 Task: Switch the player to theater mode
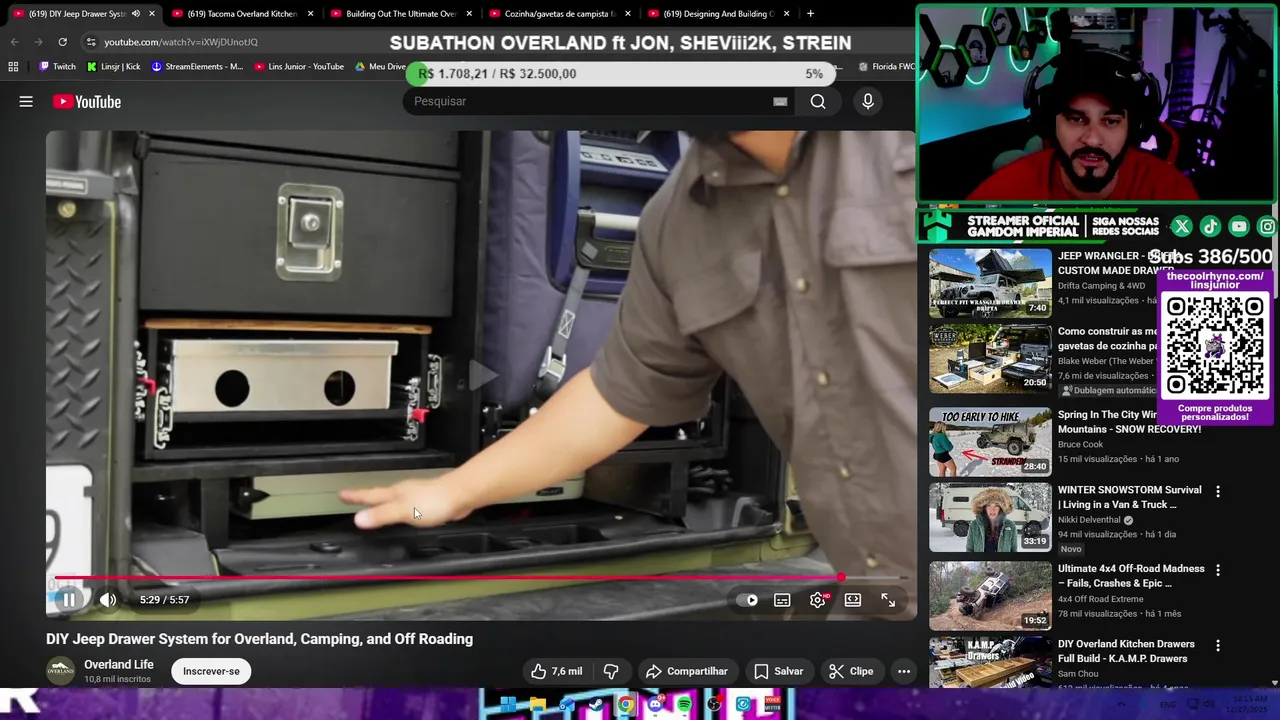click(853, 600)
